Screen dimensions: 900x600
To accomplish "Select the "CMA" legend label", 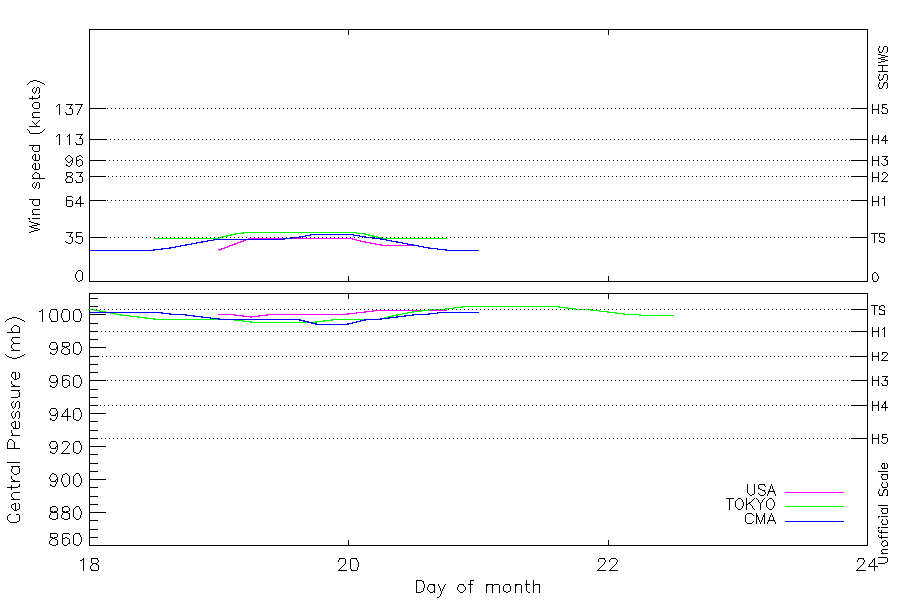I will point(760,519).
